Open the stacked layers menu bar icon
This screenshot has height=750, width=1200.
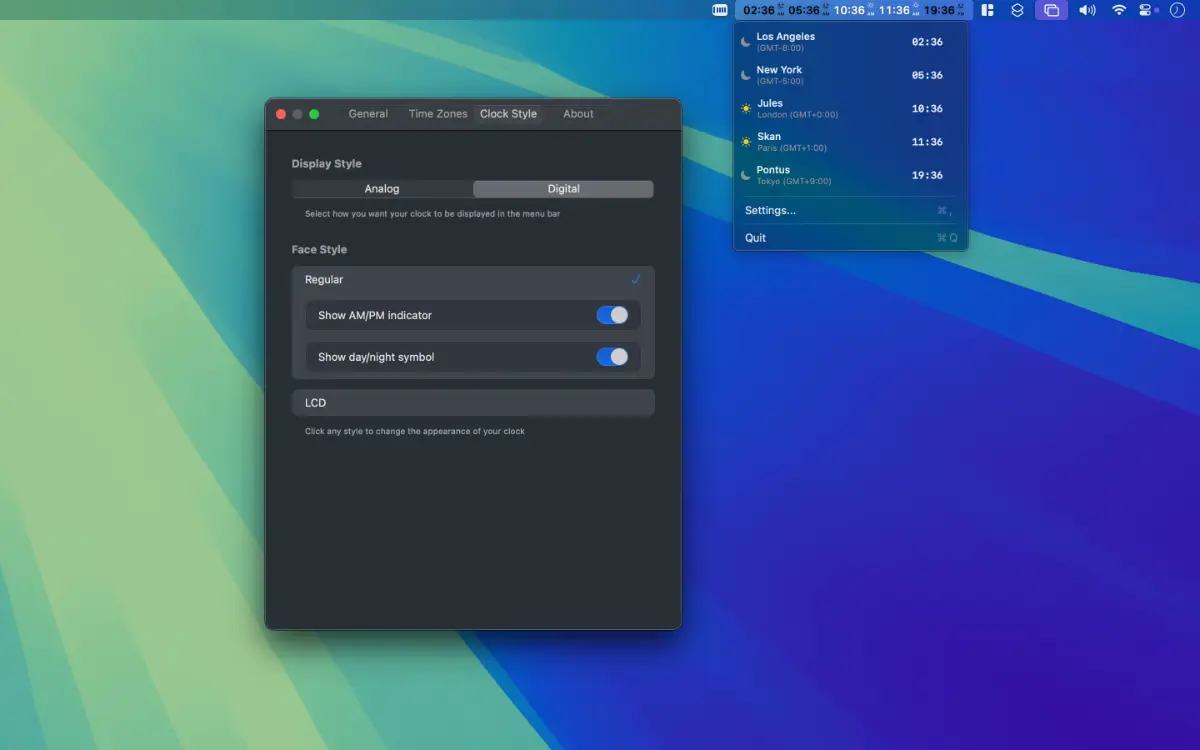[x=1017, y=10]
